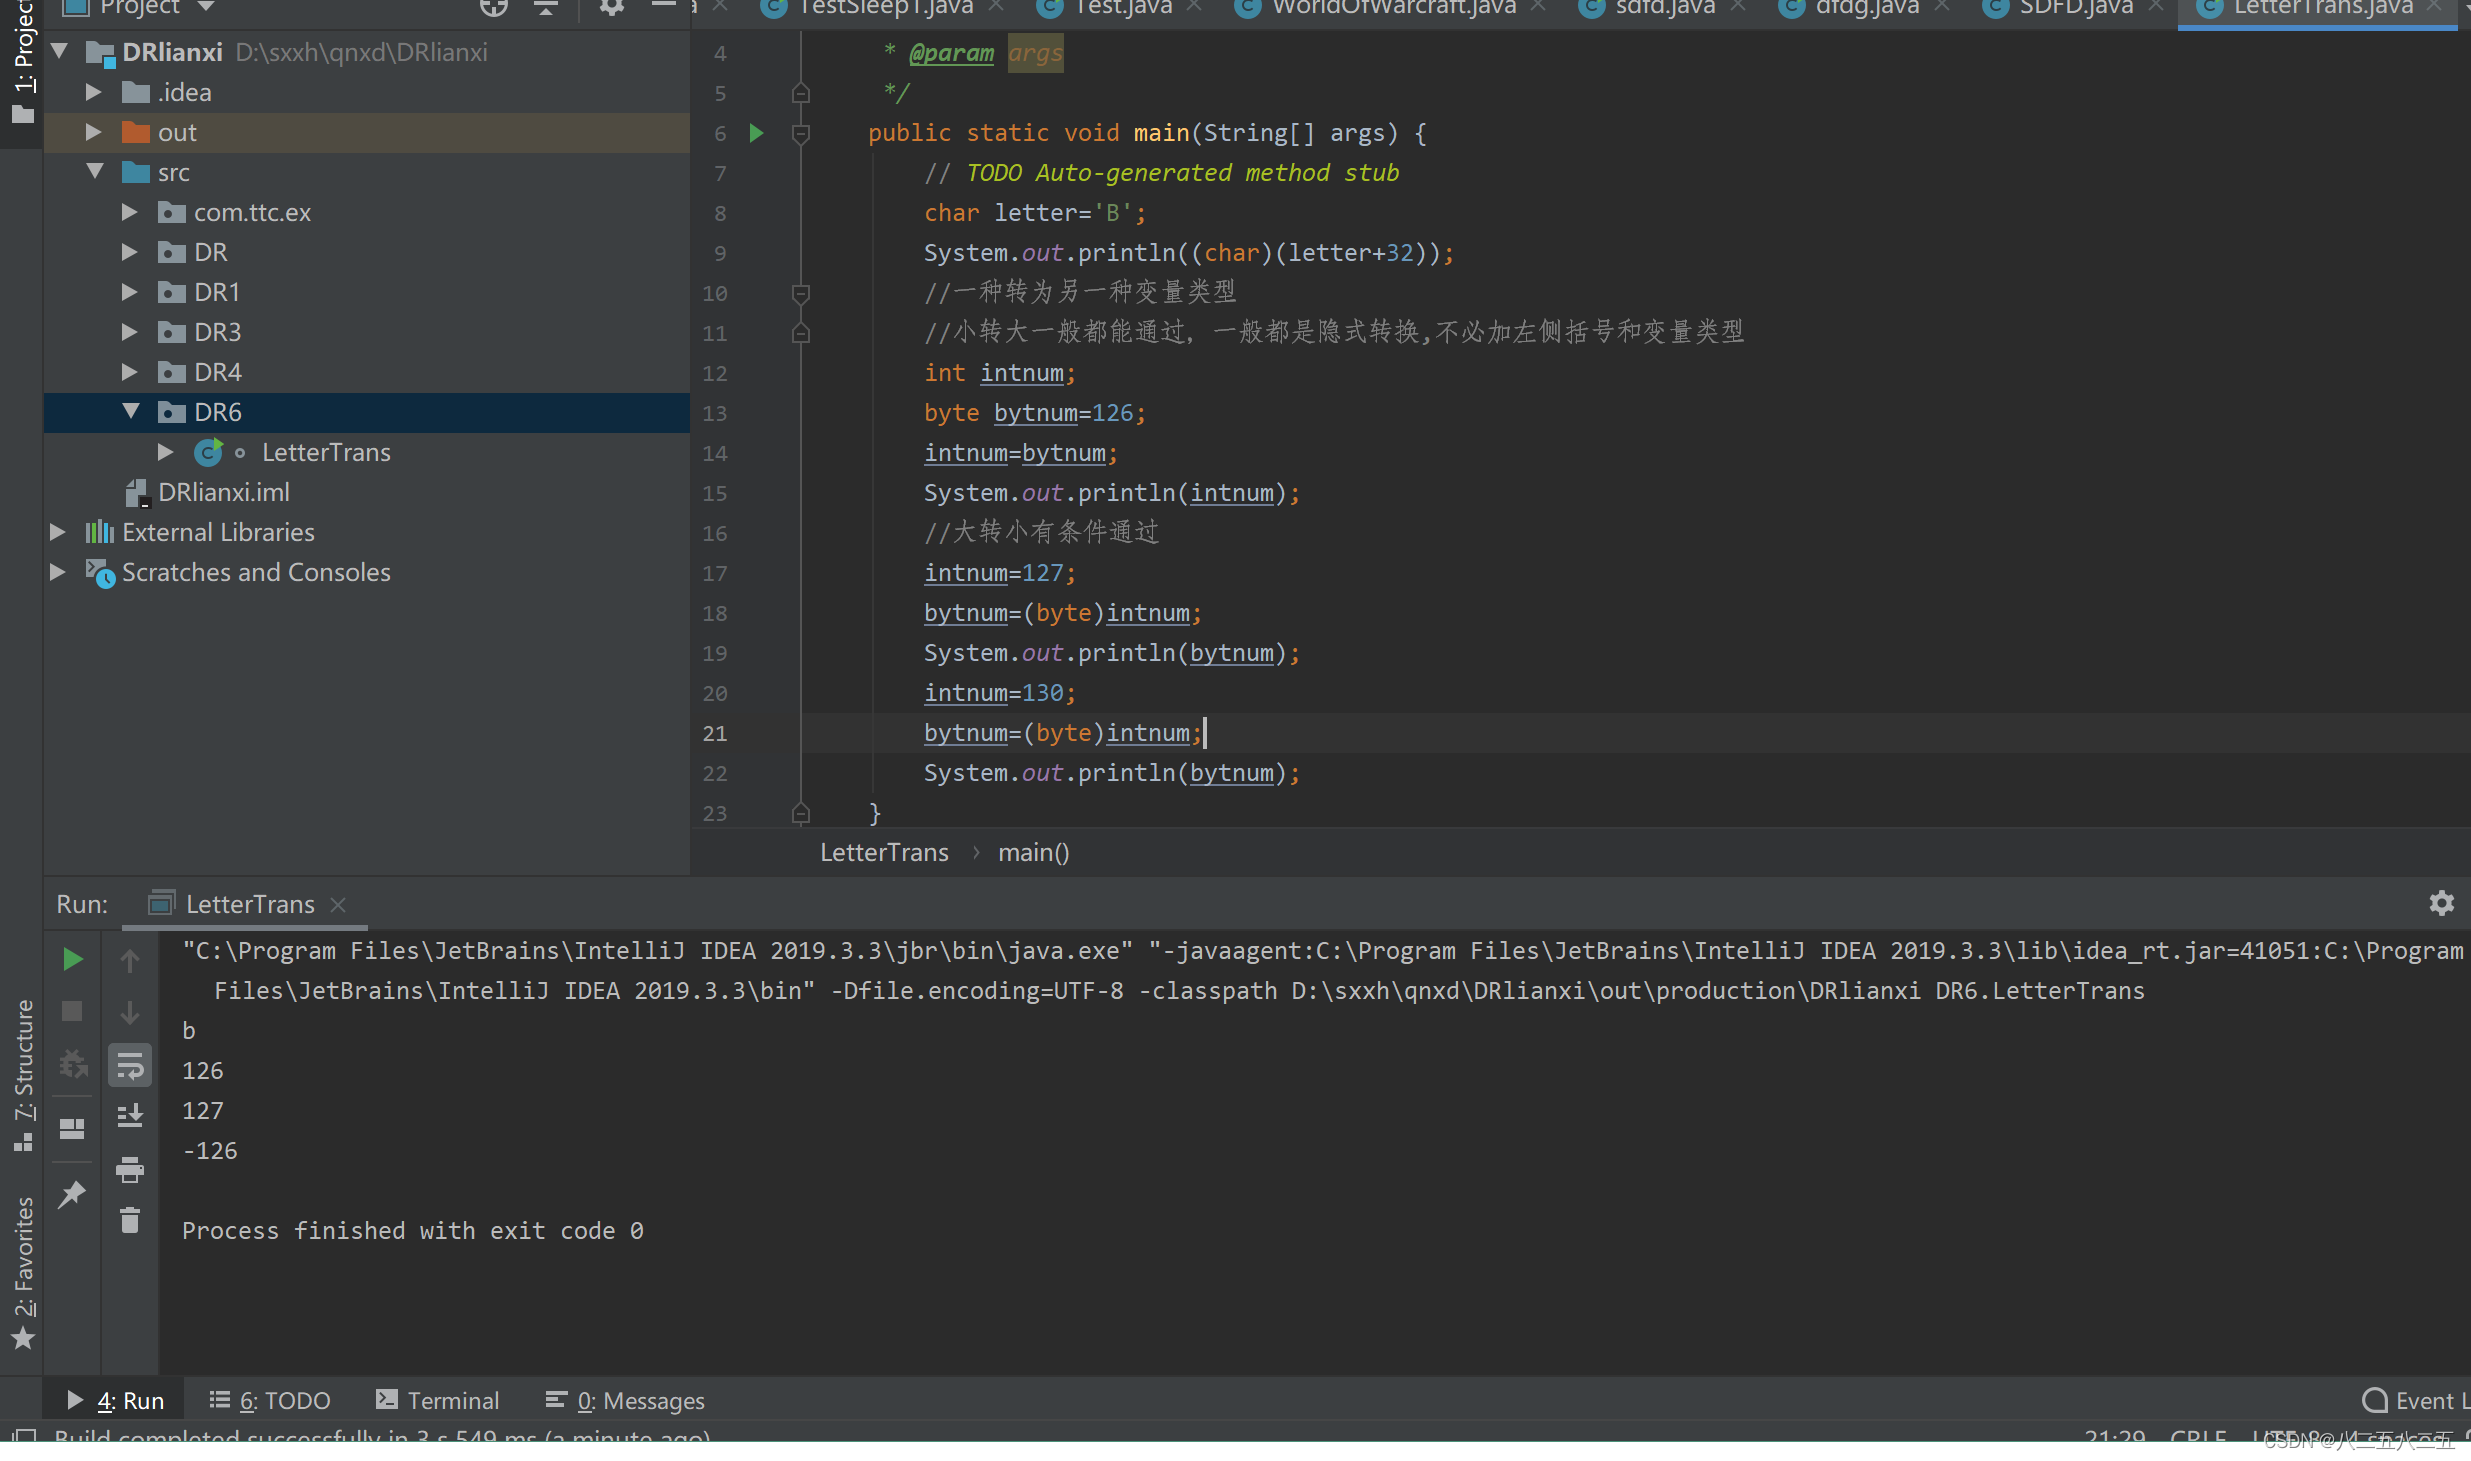Click main() in the breadcrumb bar
Viewport: 2471px width, 1461px height.
point(1033,853)
